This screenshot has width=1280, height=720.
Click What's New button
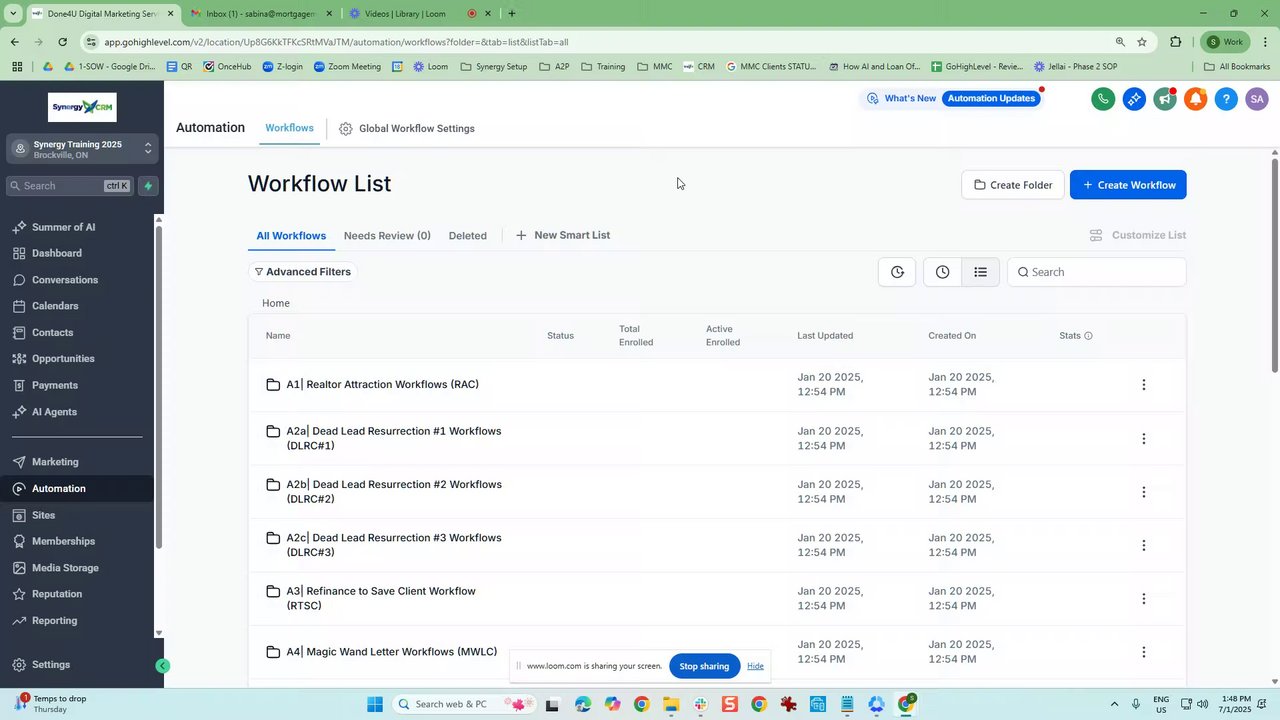(901, 99)
